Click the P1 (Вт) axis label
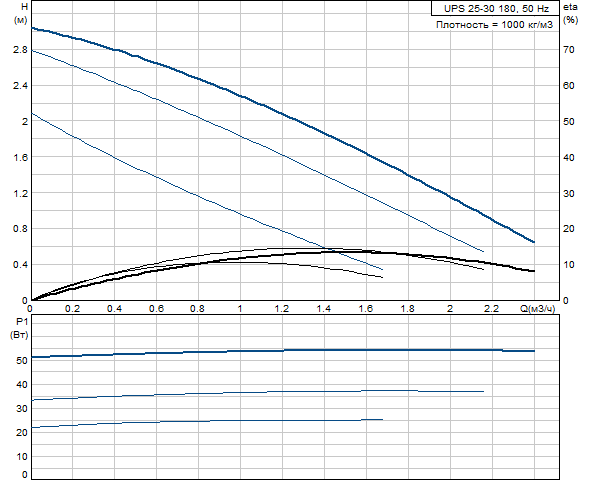This screenshot has width=592, height=480. [x=19, y=328]
